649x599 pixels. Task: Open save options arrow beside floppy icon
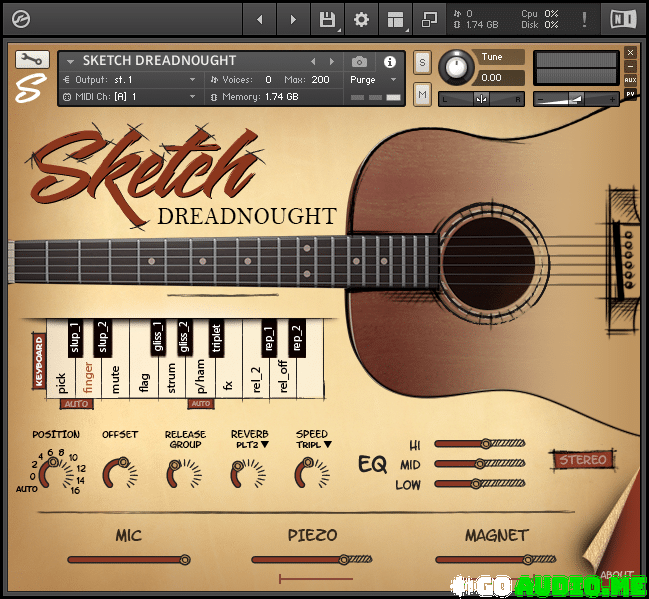tap(339, 30)
